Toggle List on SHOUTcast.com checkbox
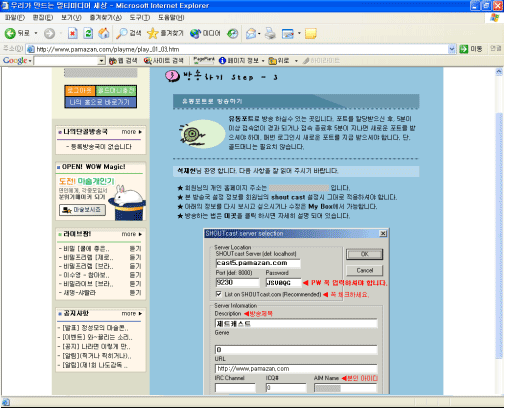Screen dimensions: 505x408 (218, 294)
